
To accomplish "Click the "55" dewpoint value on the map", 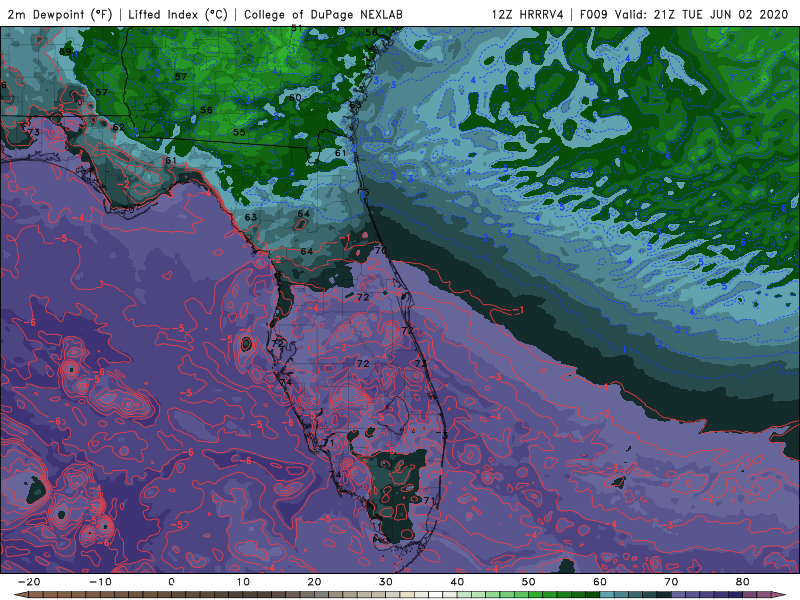I will coord(239,132).
